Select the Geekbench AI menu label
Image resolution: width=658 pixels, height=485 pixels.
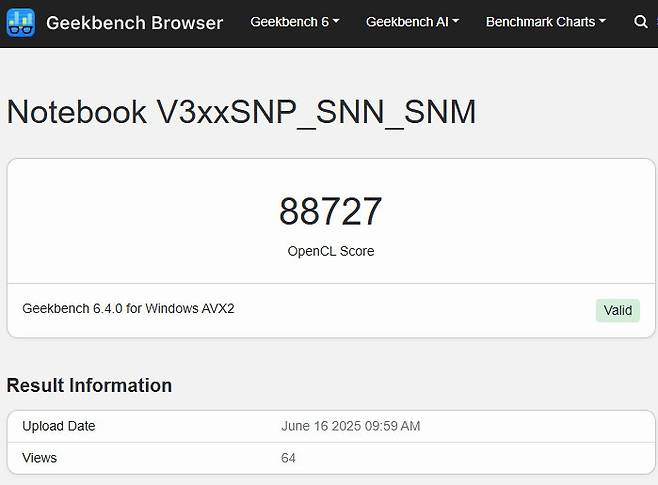tap(406, 21)
